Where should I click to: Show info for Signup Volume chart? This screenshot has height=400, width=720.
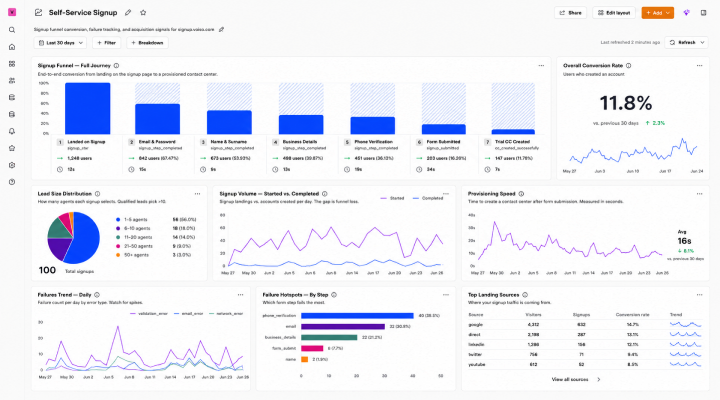(x=325, y=194)
